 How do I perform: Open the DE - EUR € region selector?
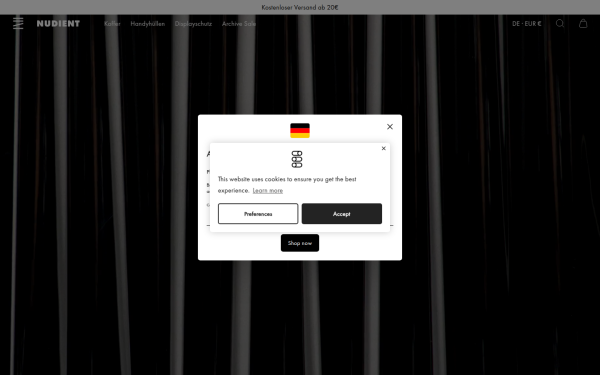527,24
